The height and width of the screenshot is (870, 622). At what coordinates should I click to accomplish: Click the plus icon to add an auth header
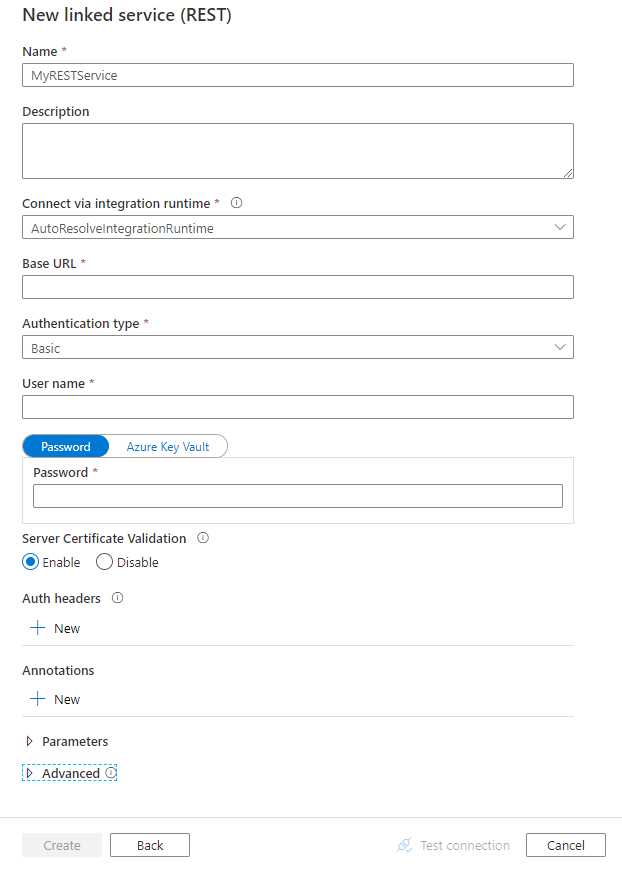tap(40, 628)
